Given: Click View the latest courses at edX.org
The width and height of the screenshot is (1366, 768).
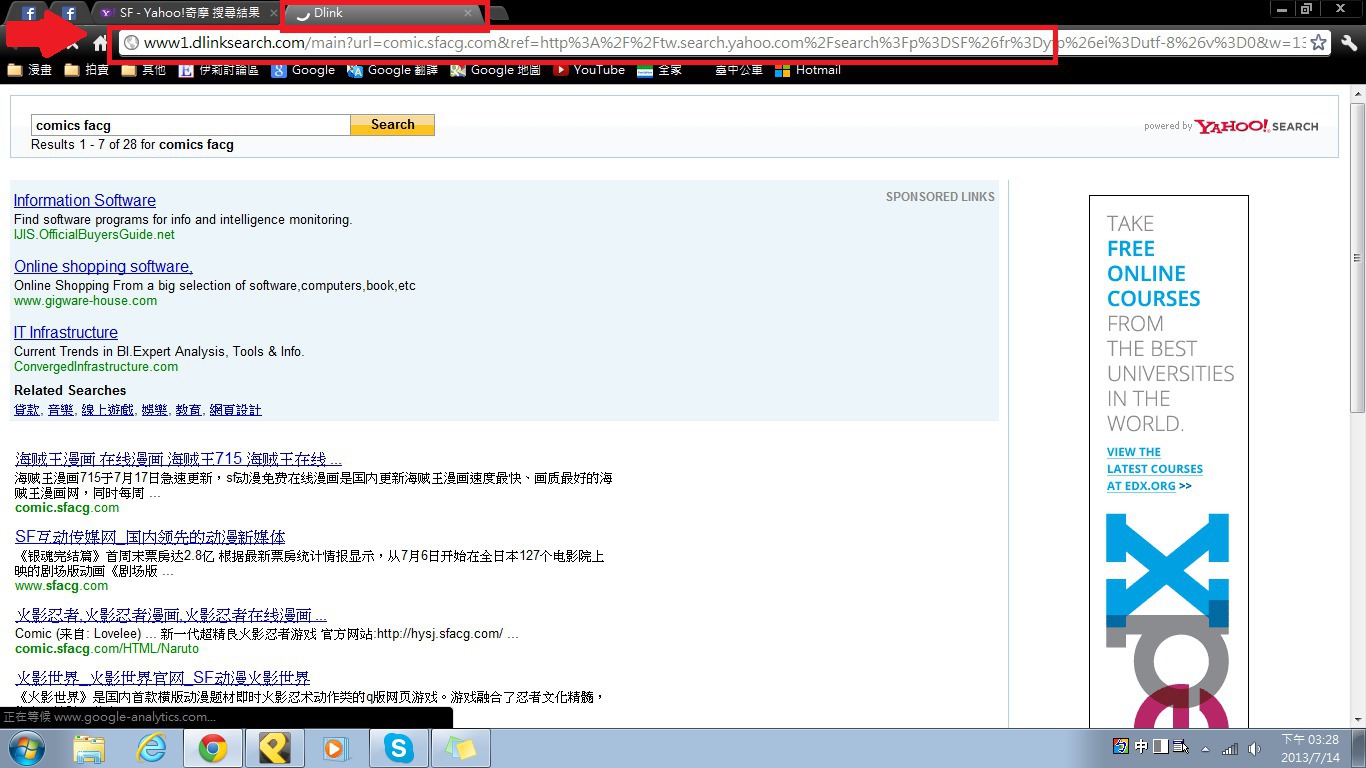Looking at the screenshot, I should pyautogui.click(x=1155, y=469).
